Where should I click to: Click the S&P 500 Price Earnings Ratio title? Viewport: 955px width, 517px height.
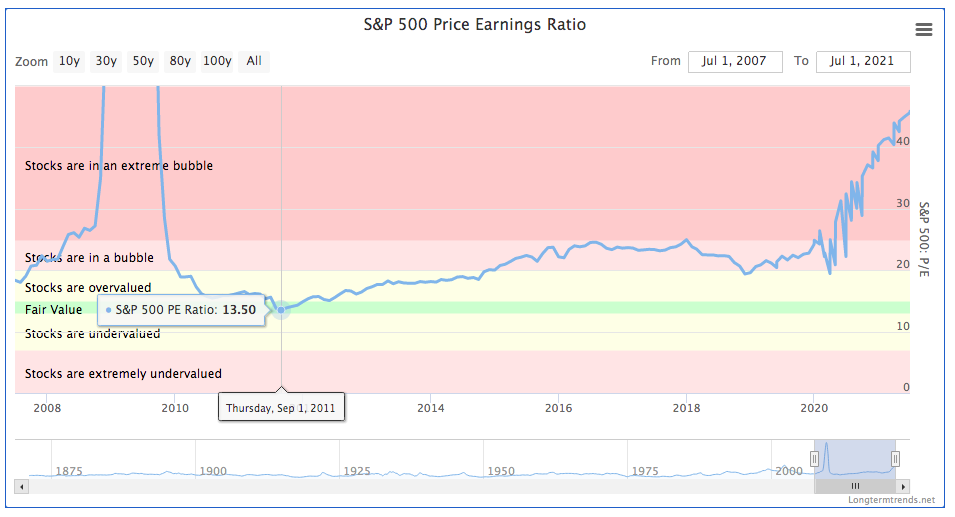pyautogui.click(x=475, y=25)
